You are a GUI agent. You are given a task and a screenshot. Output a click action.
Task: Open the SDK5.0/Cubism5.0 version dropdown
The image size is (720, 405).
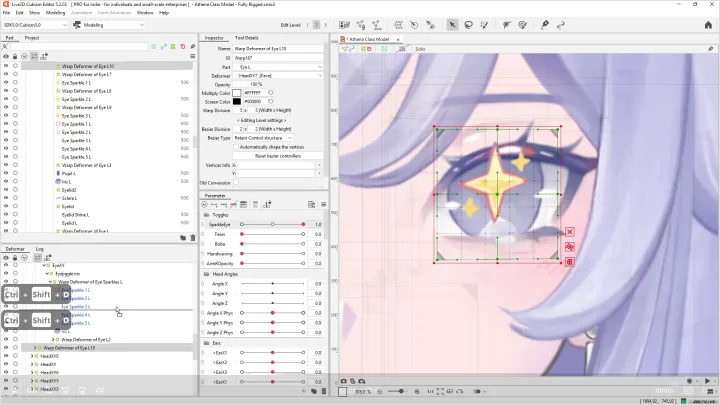(35, 25)
